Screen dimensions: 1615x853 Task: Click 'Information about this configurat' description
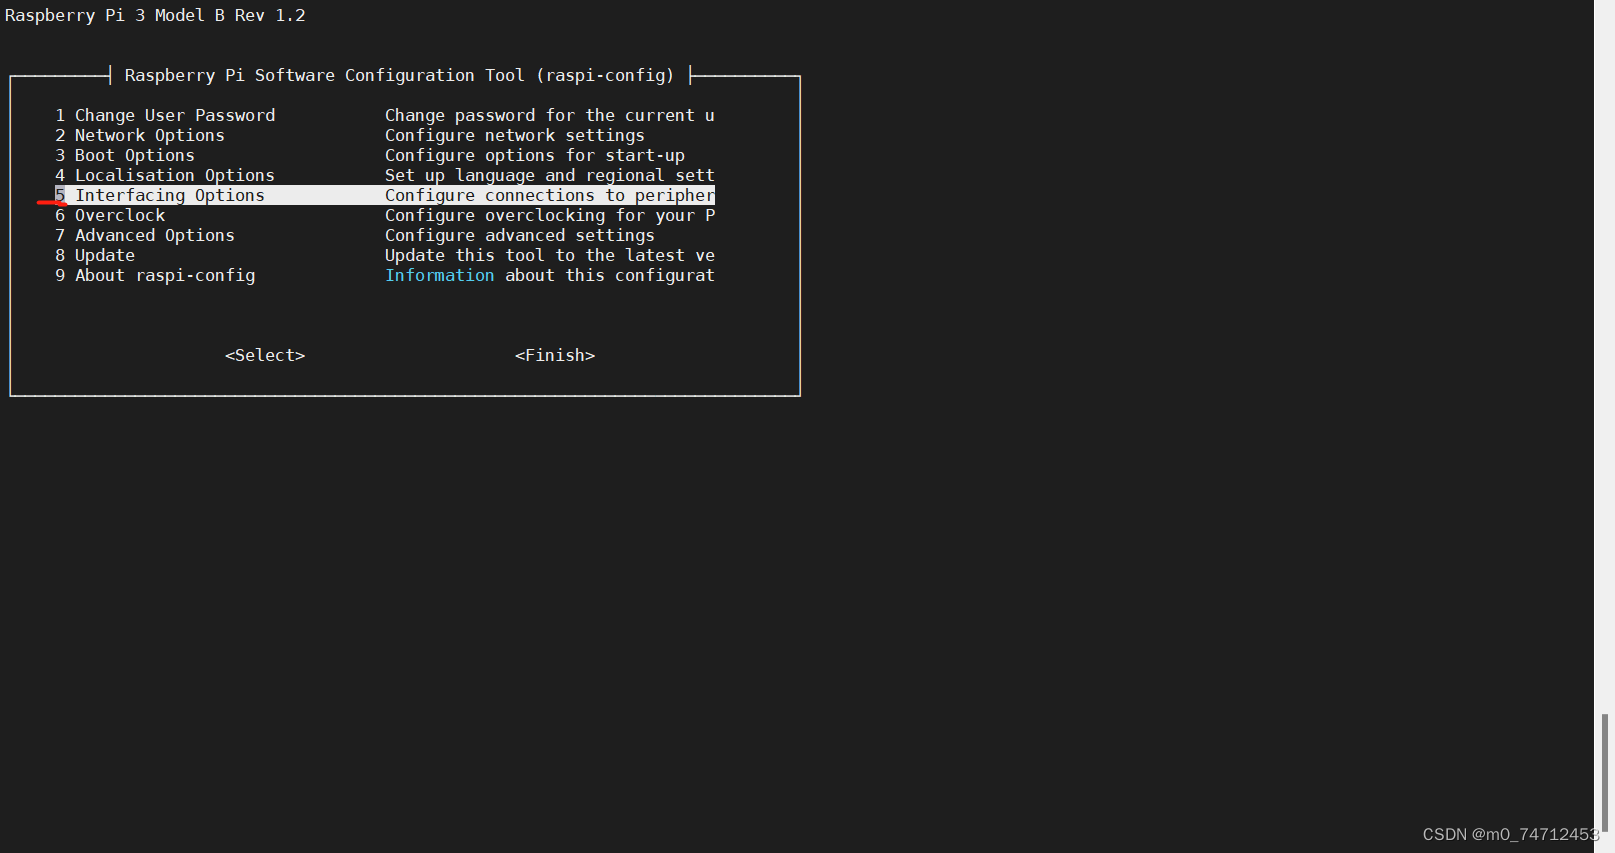[x=550, y=275]
